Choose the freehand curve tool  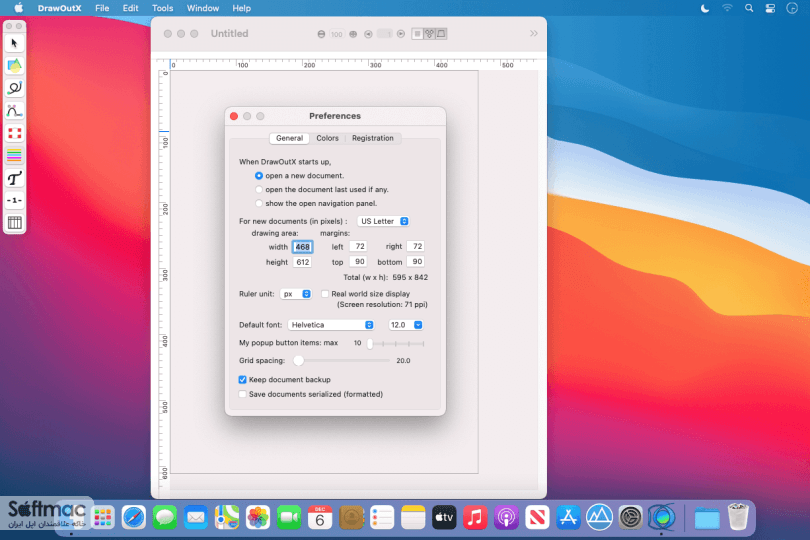(14, 88)
